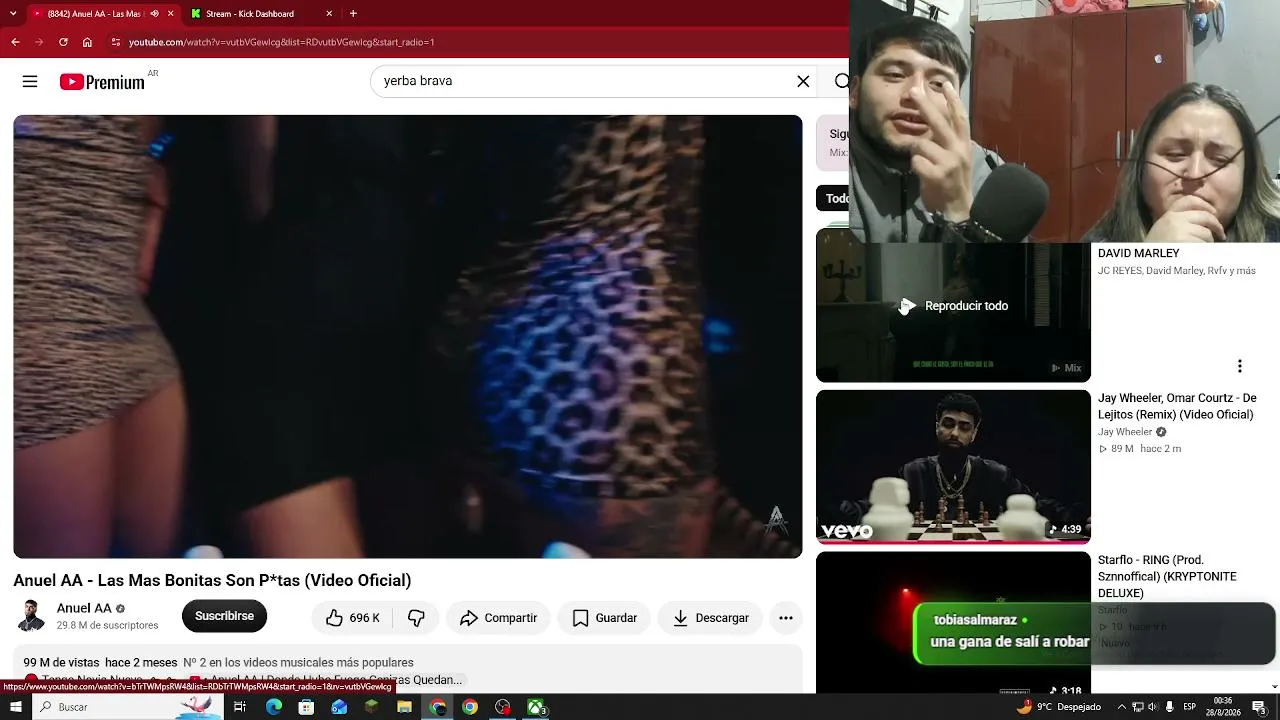The image size is (1280, 720).
Task: Focus the YouTube search input field
Action: point(585,82)
